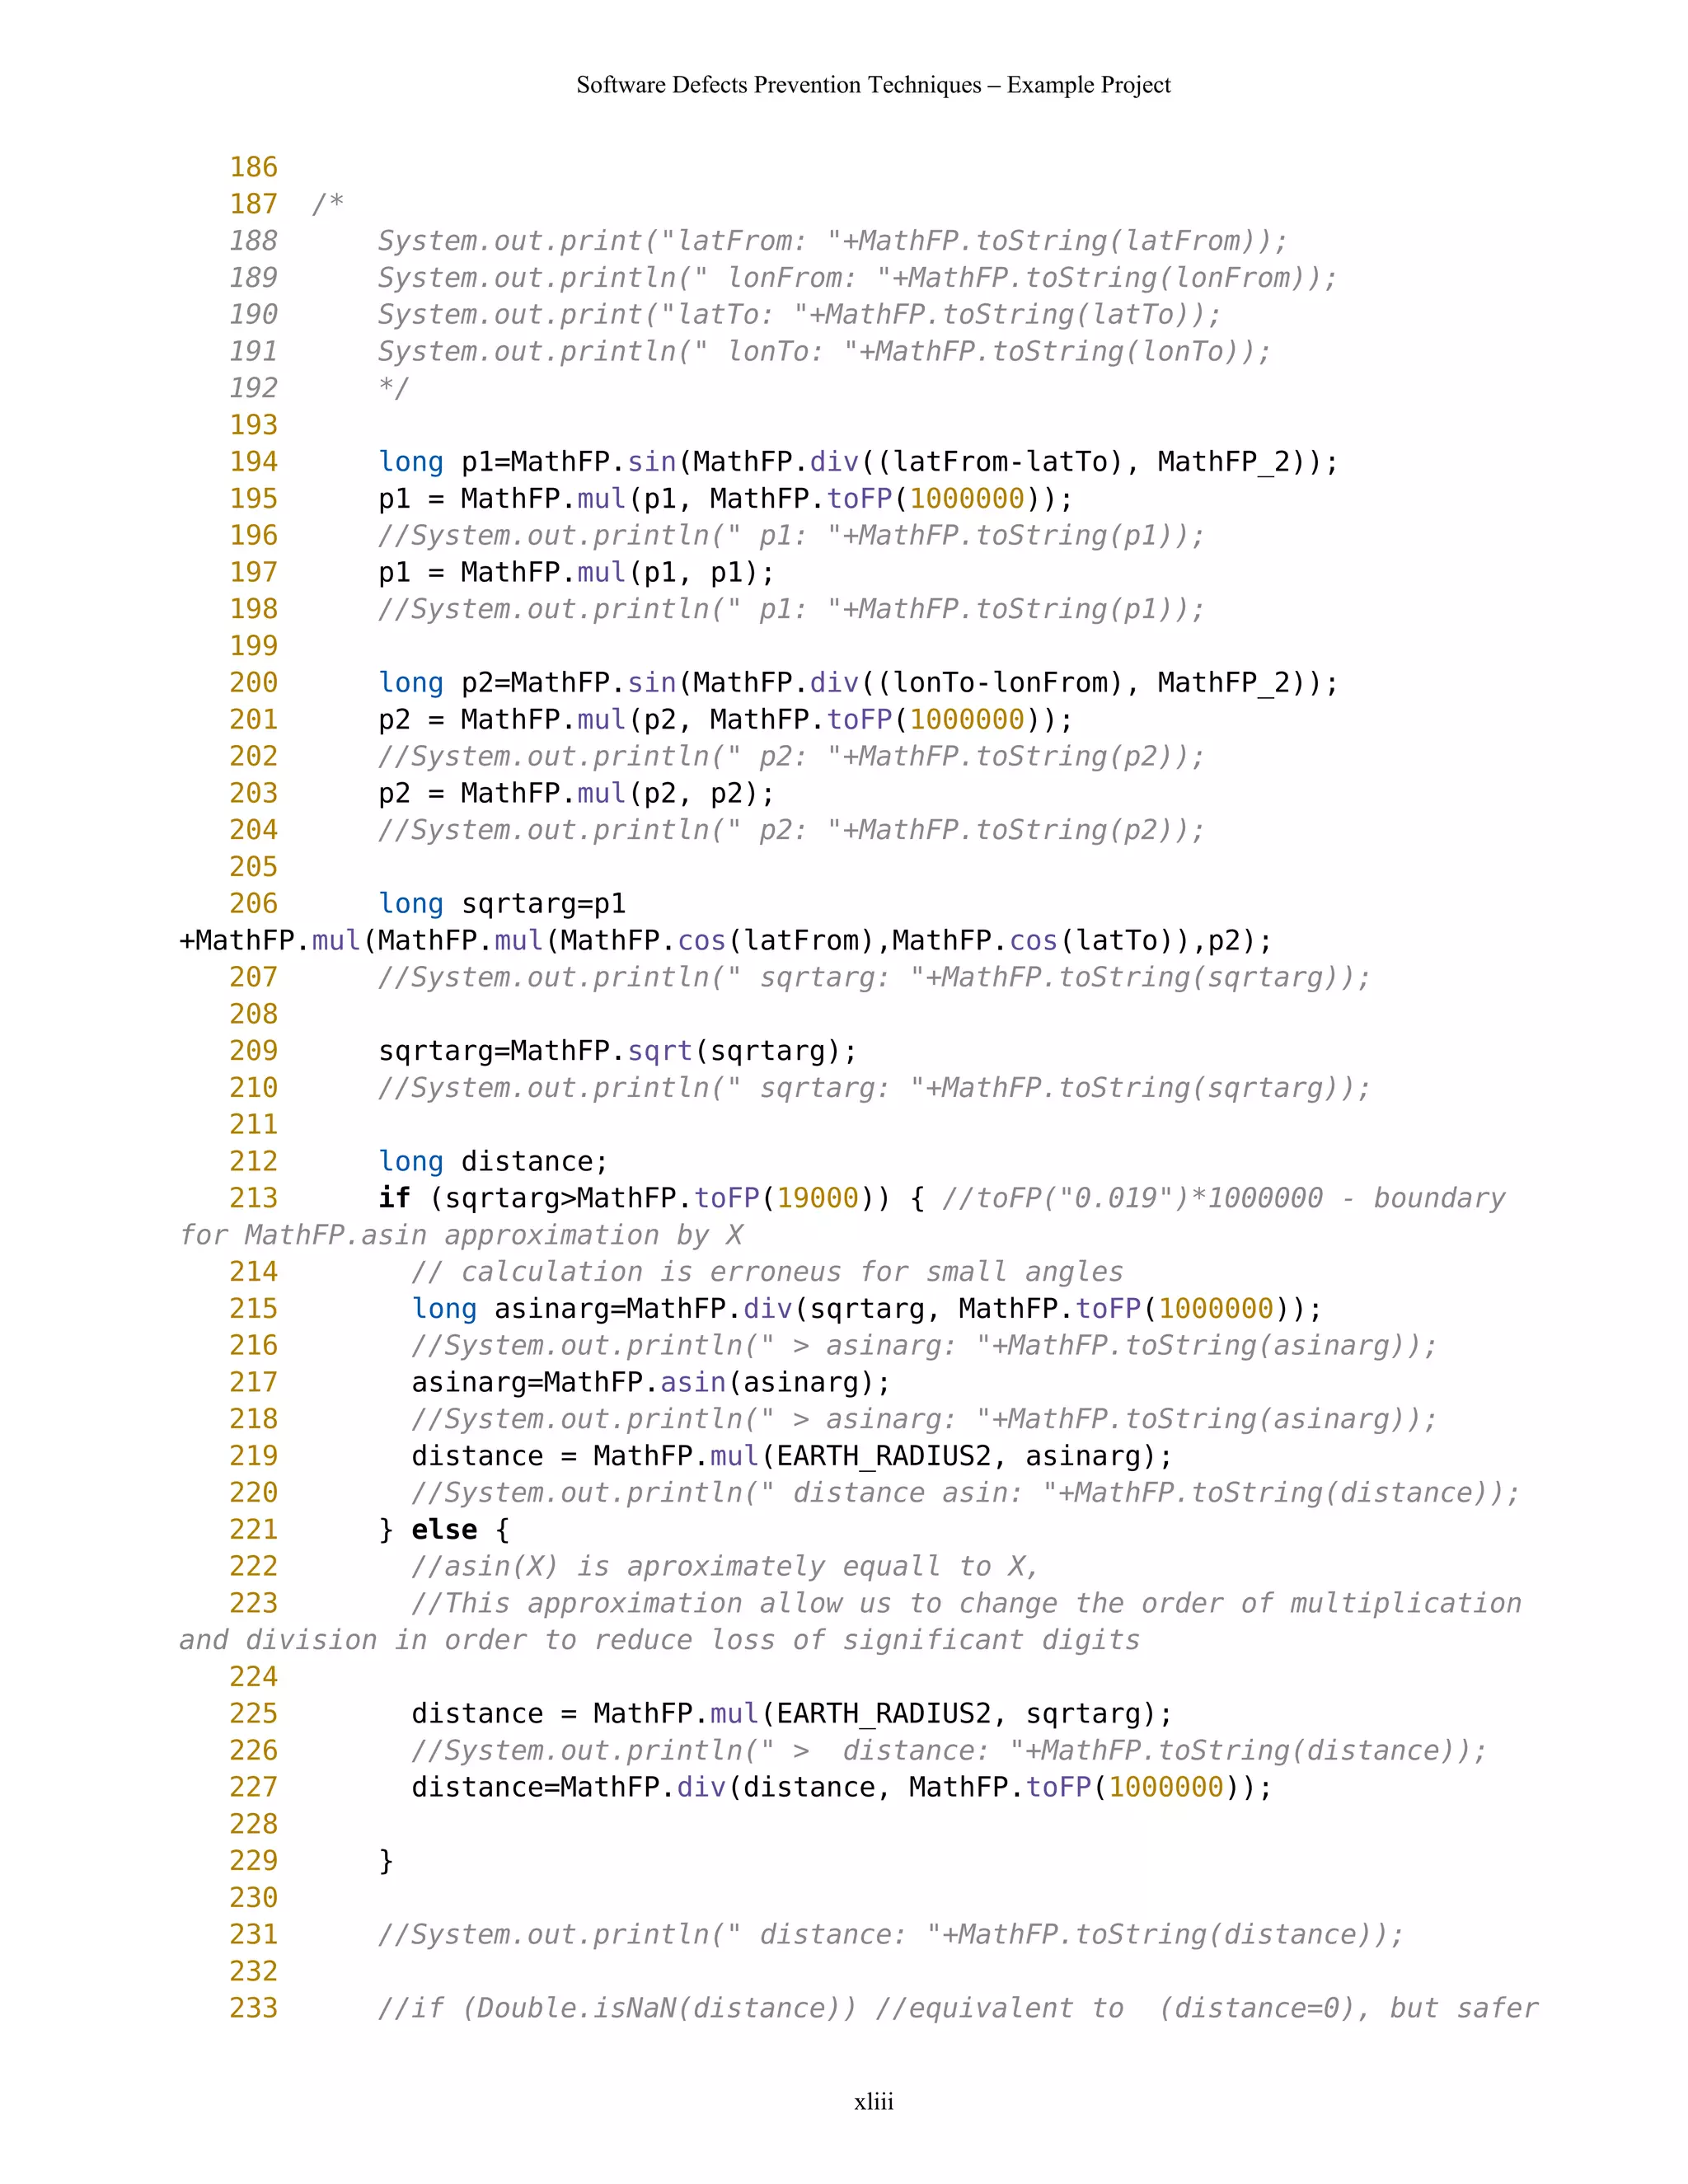Click the statement 'p1 = MathFP.mul(p1, p1);'
Screen dimensions: 1688x2184
coord(576,573)
